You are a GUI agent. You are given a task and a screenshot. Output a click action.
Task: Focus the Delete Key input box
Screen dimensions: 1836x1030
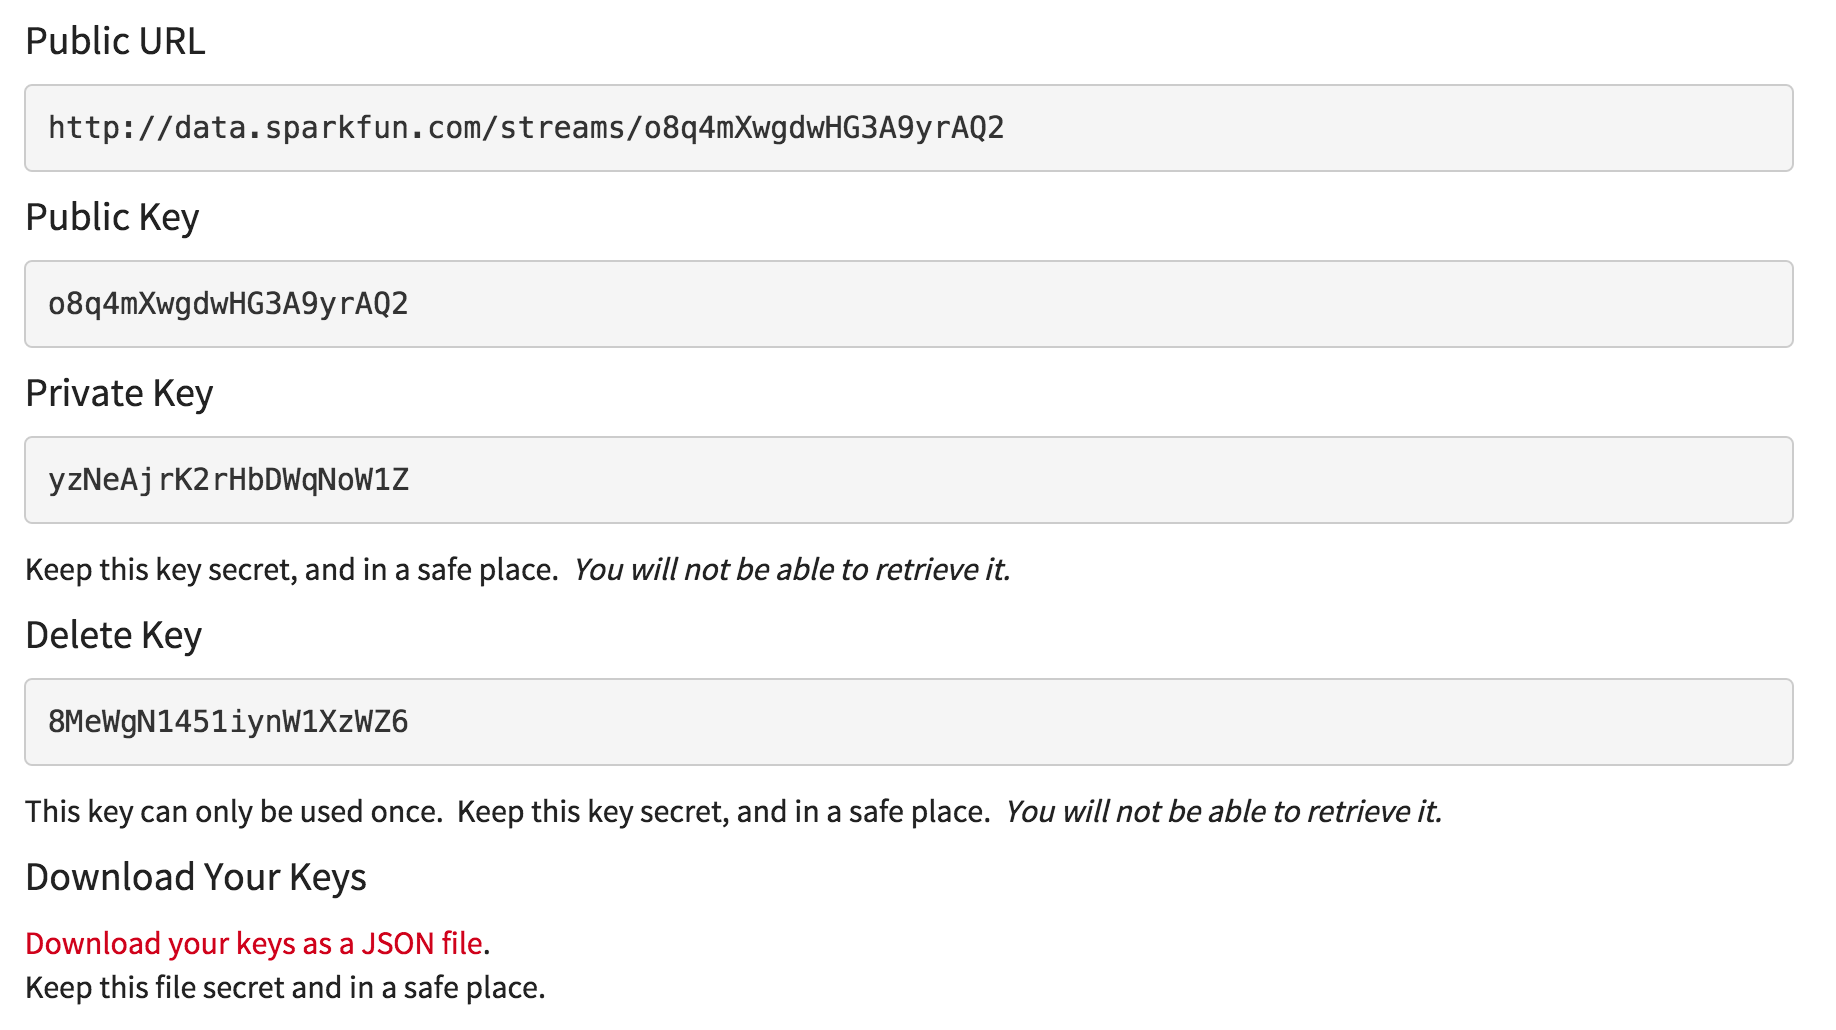coord(908,722)
